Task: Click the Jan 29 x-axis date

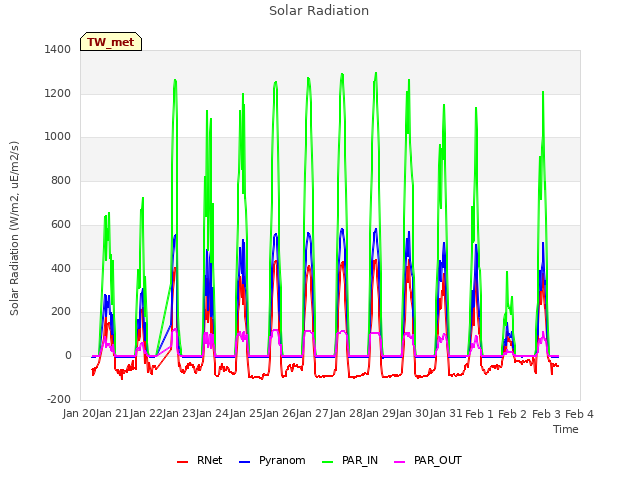Action: (x=380, y=414)
